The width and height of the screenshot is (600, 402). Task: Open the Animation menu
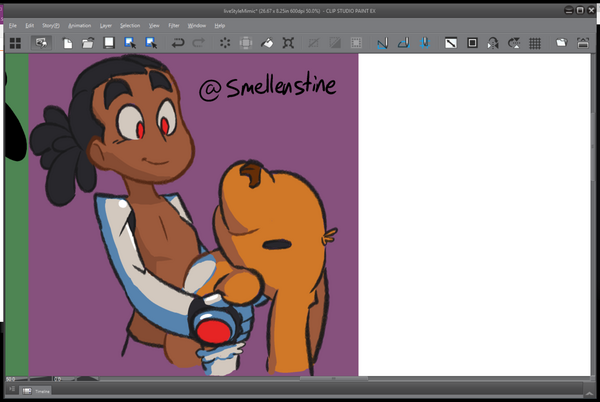(x=80, y=25)
